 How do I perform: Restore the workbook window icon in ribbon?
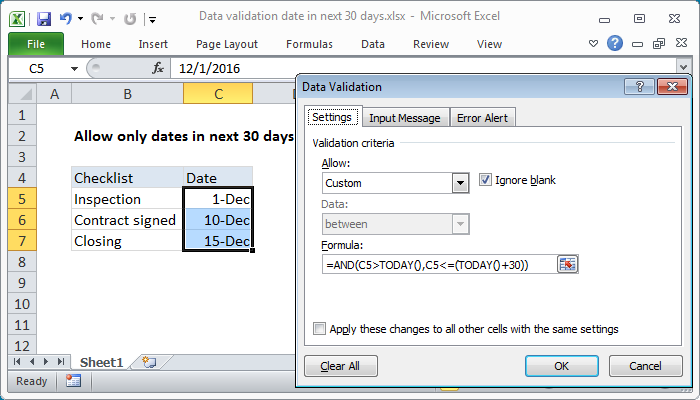click(x=659, y=44)
